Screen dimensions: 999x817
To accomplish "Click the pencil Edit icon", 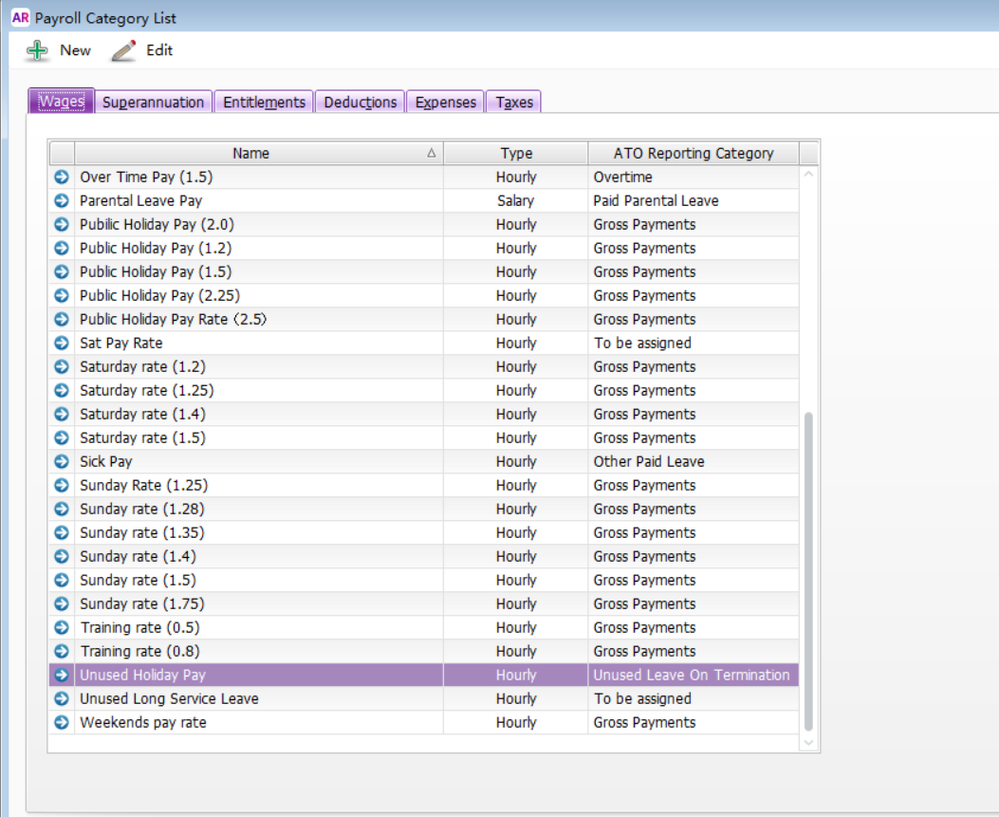I will point(124,51).
